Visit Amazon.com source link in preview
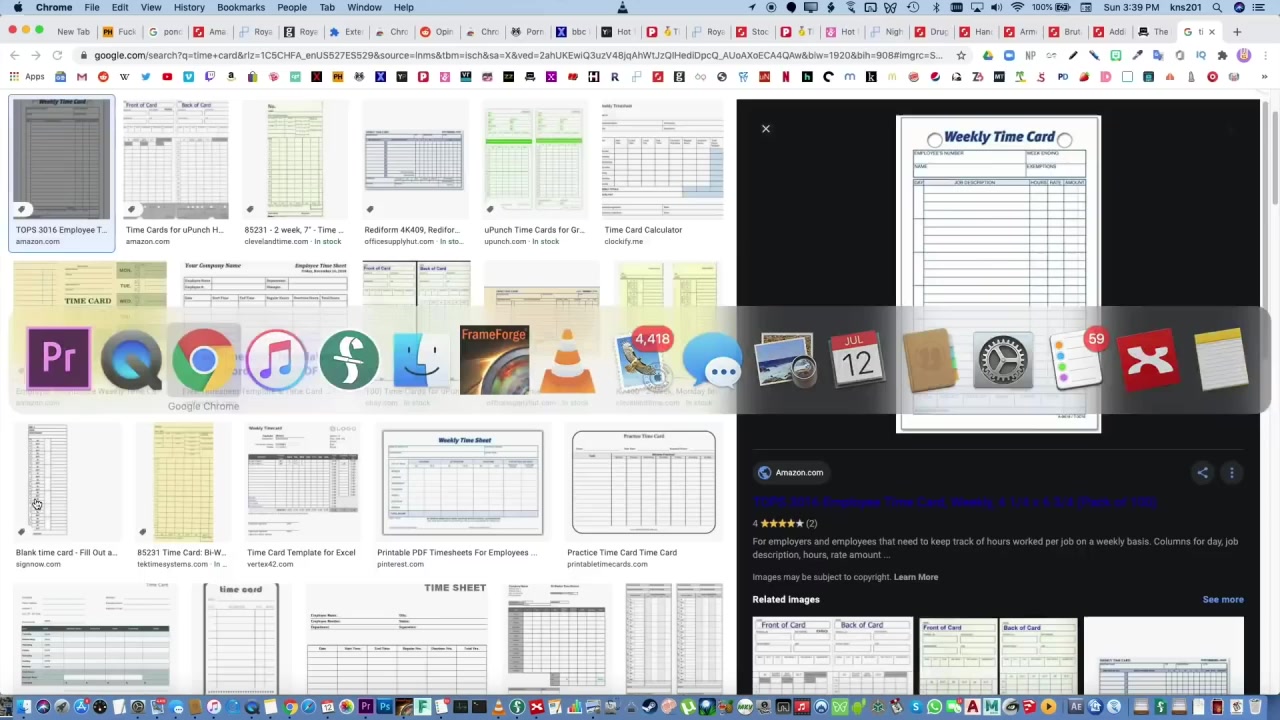Viewport: 1280px width, 720px height. click(790, 473)
